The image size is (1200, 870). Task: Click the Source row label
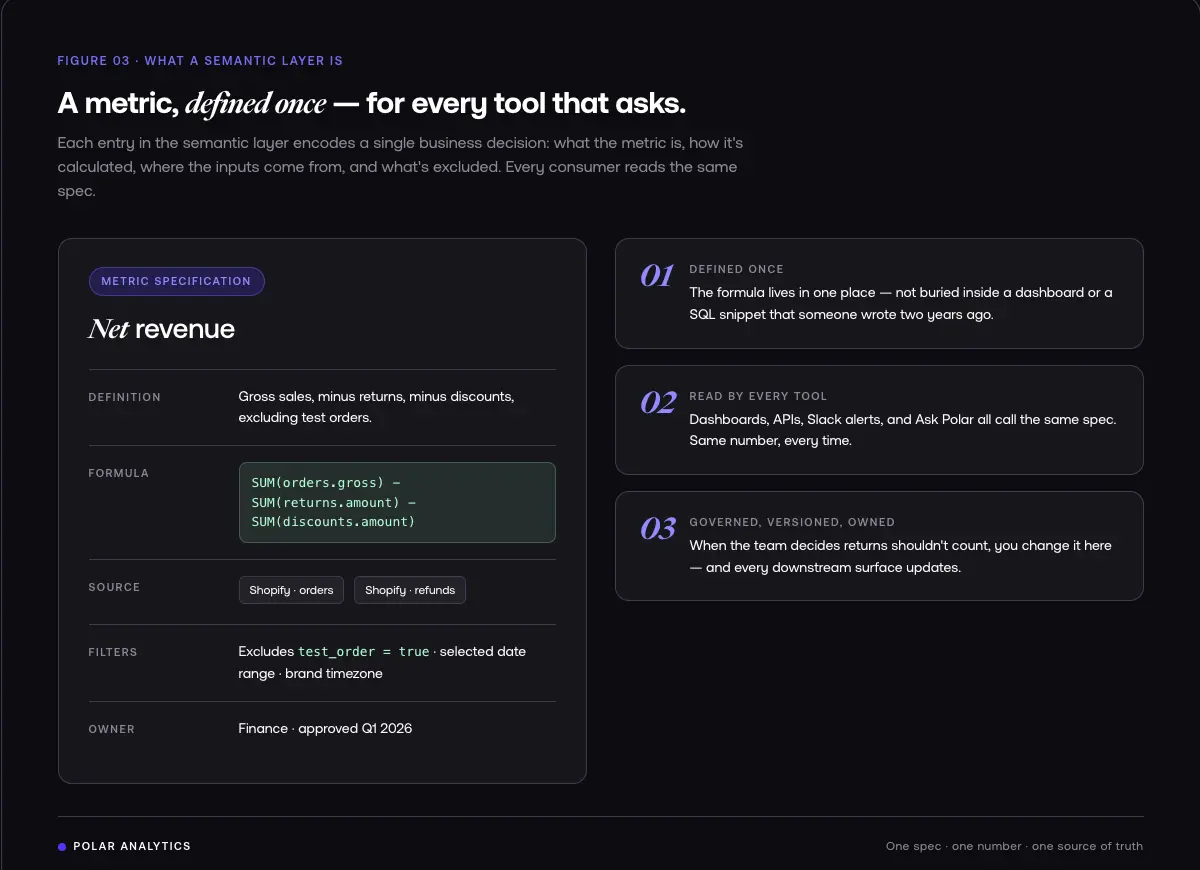tap(114, 587)
